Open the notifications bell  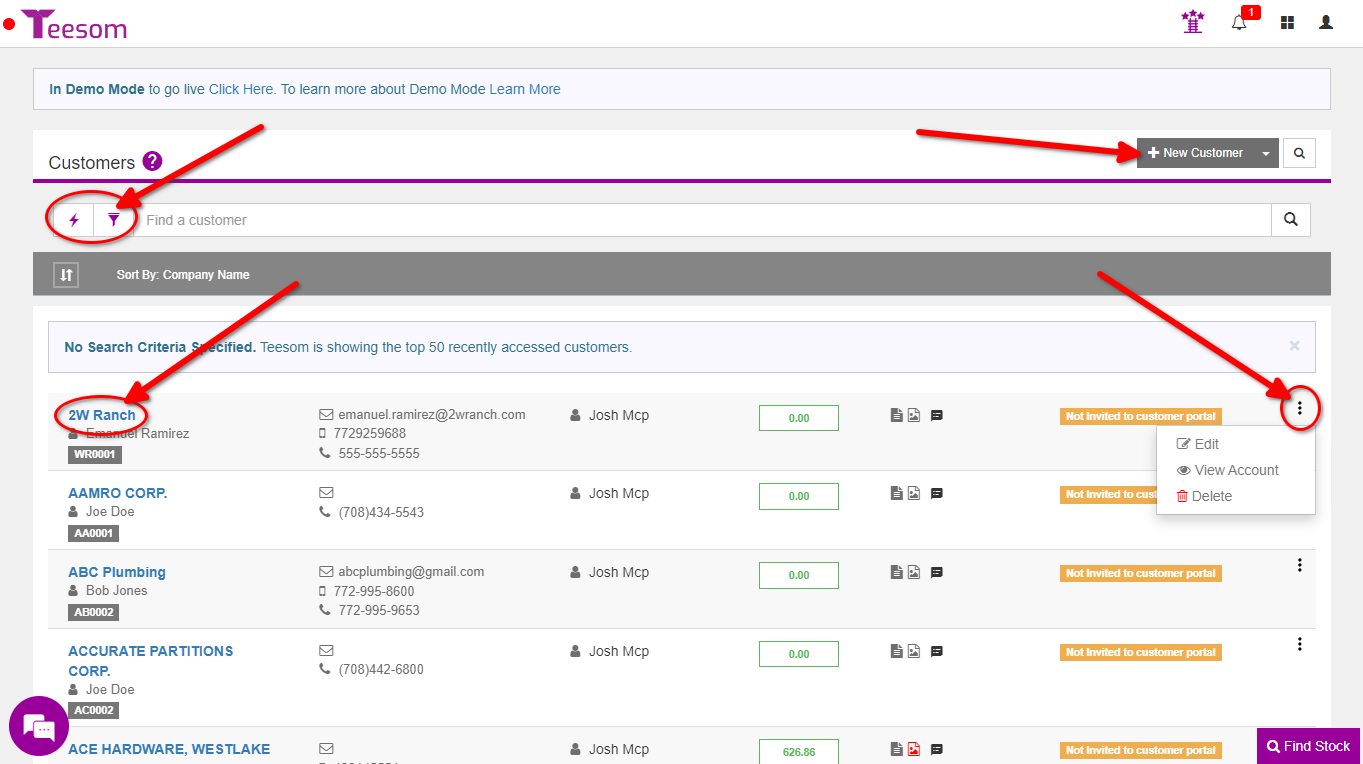tap(1240, 22)
